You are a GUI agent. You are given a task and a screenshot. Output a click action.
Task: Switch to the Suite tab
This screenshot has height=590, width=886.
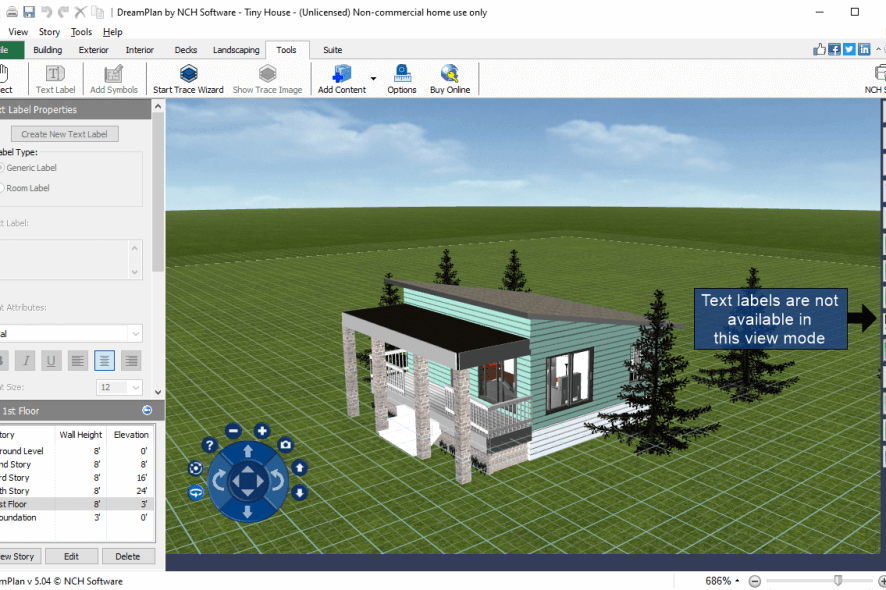pyautogui.click(x=332, y=50)
